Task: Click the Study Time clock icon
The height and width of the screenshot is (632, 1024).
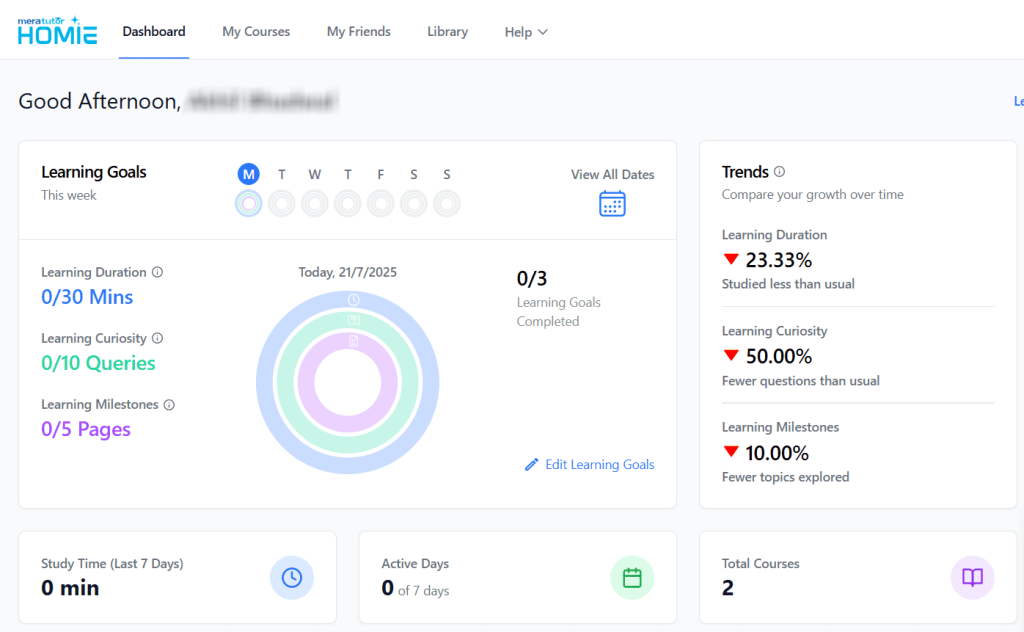Action: (x=292, y=577)
